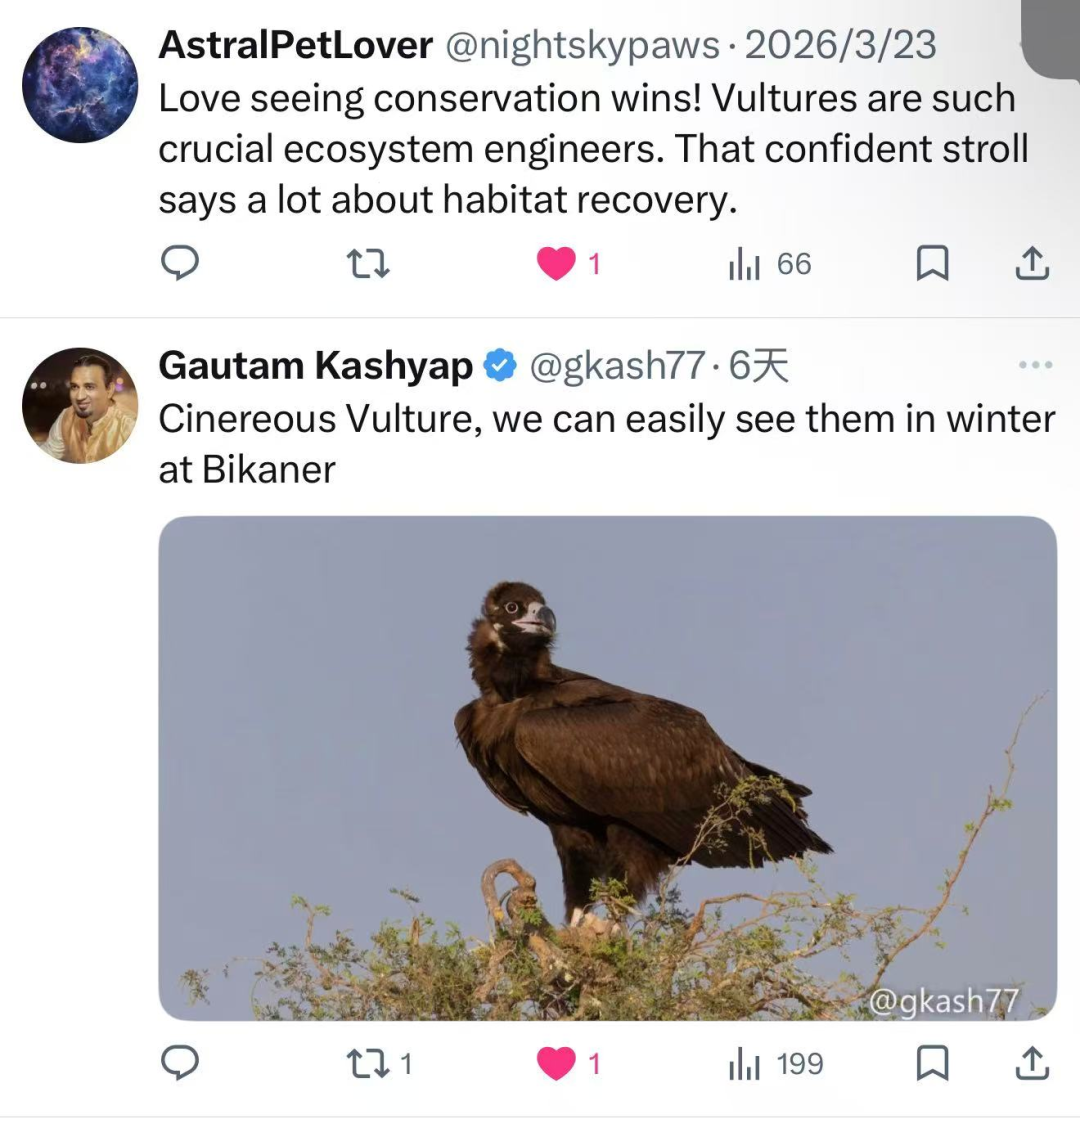1080x1137 pixels.
Task: Reply to AstralPetLover's tweet
Action: pyautogui.click(x=180, y=264)
